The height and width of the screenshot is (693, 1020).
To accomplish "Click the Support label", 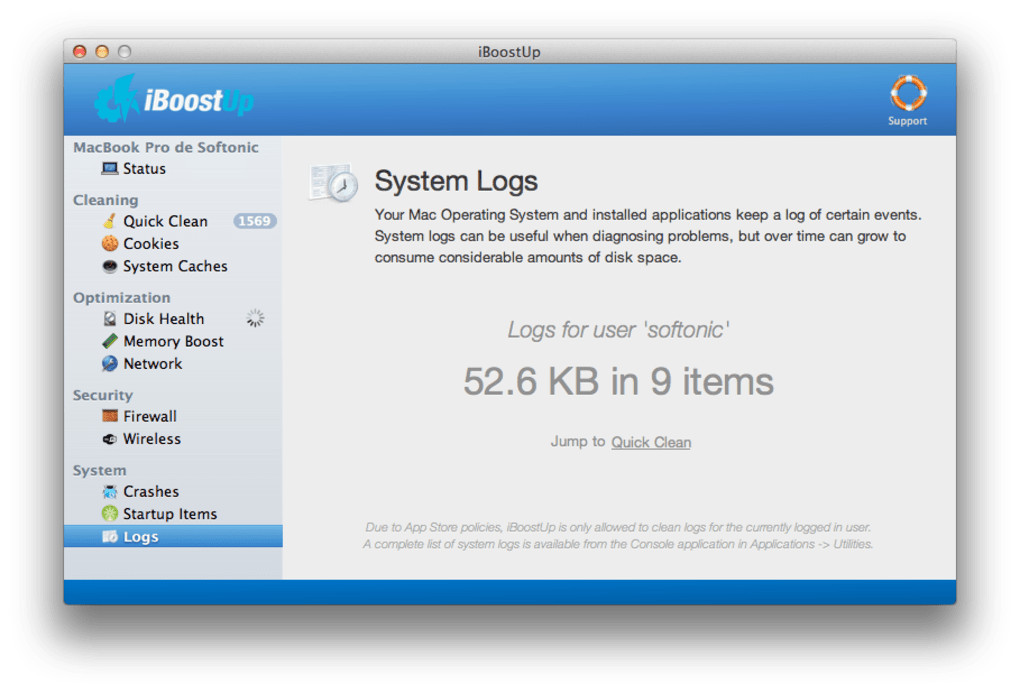I will pyautogui.click(x=907, y=121).
